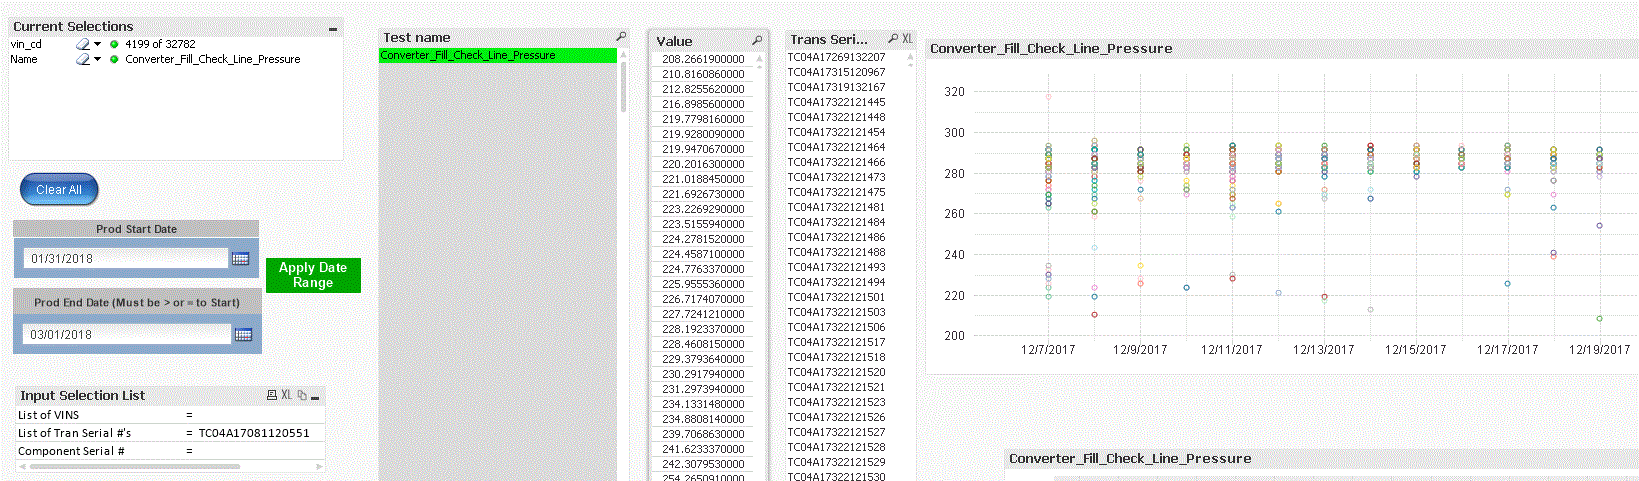Click scroll-up arrow of Trans Serial list
This screenshot has width=1639, height=481.
[910, 57]
